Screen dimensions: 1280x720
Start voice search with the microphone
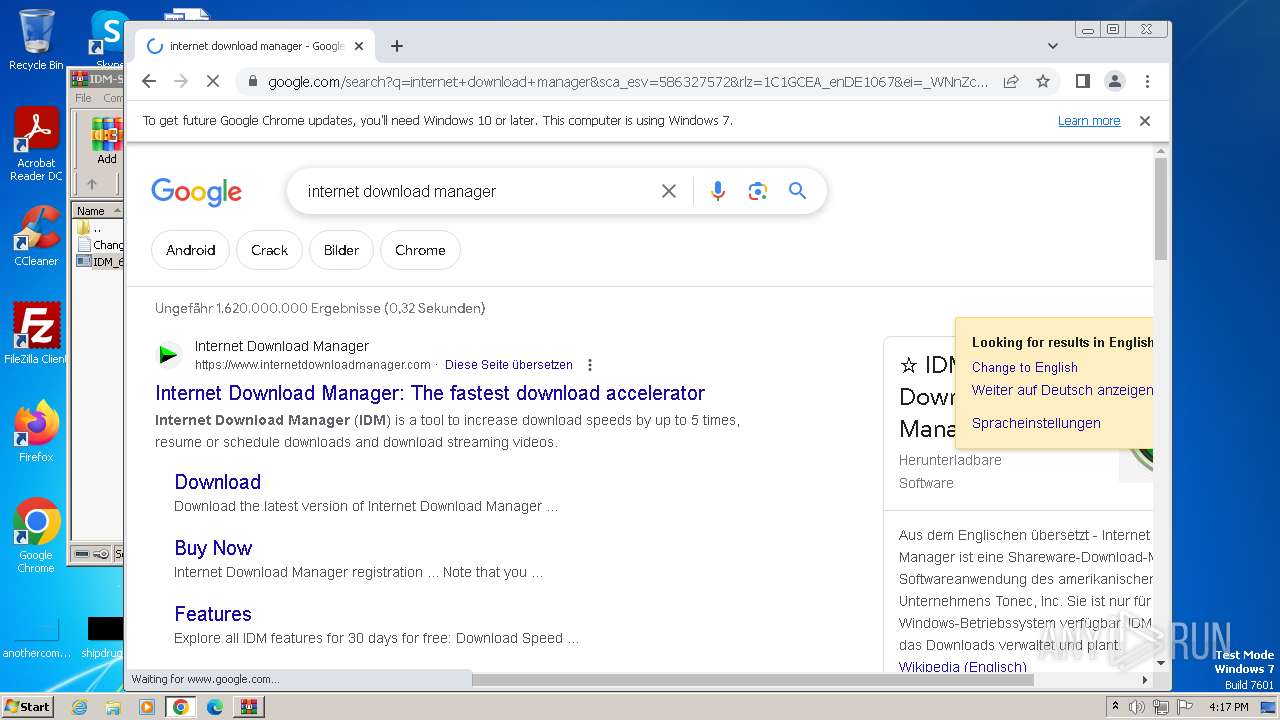pos(717,191)
